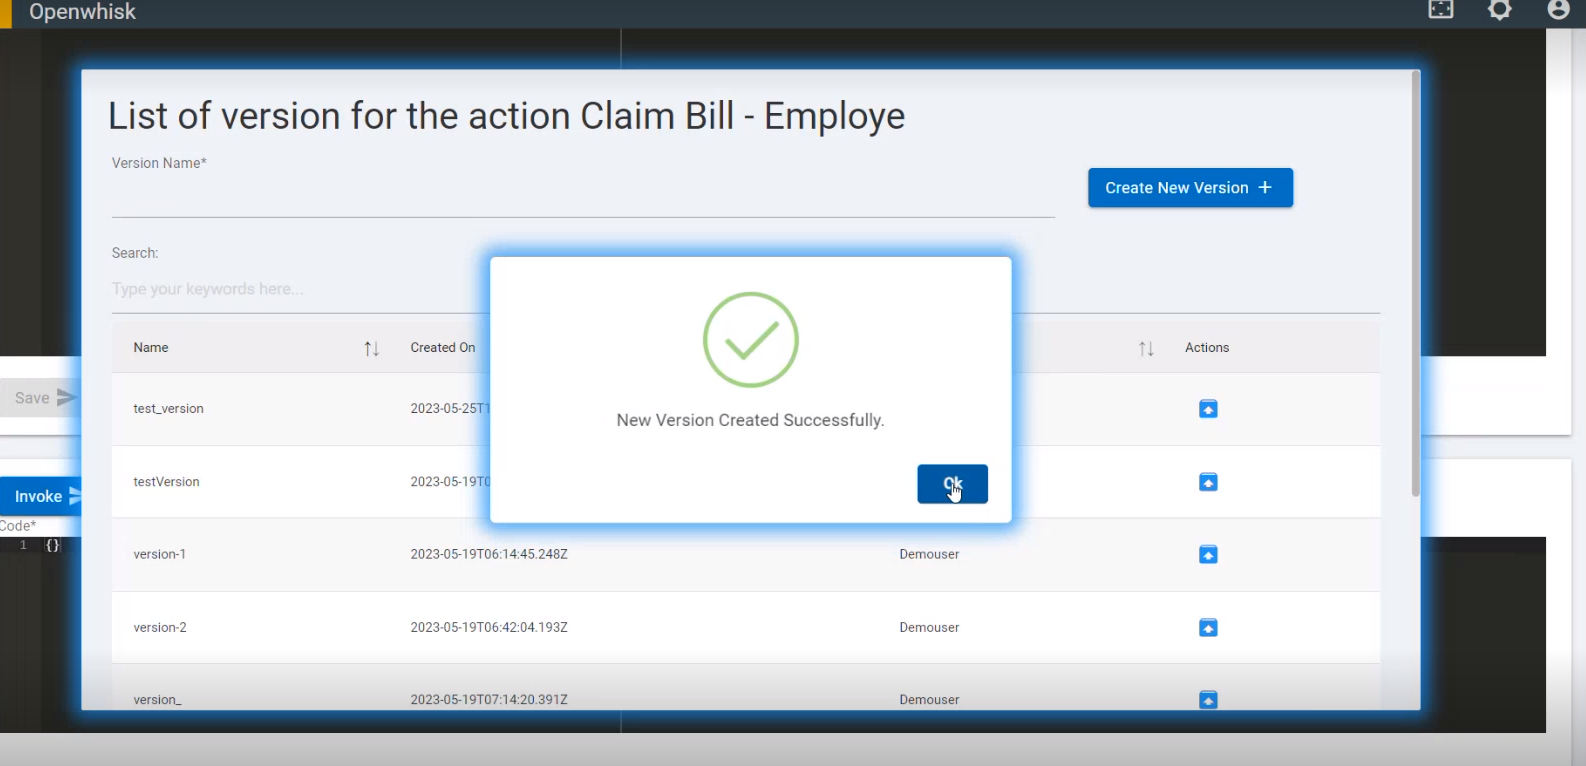Select the test_version name cell
1586x766 pixels.
point(168,409)
